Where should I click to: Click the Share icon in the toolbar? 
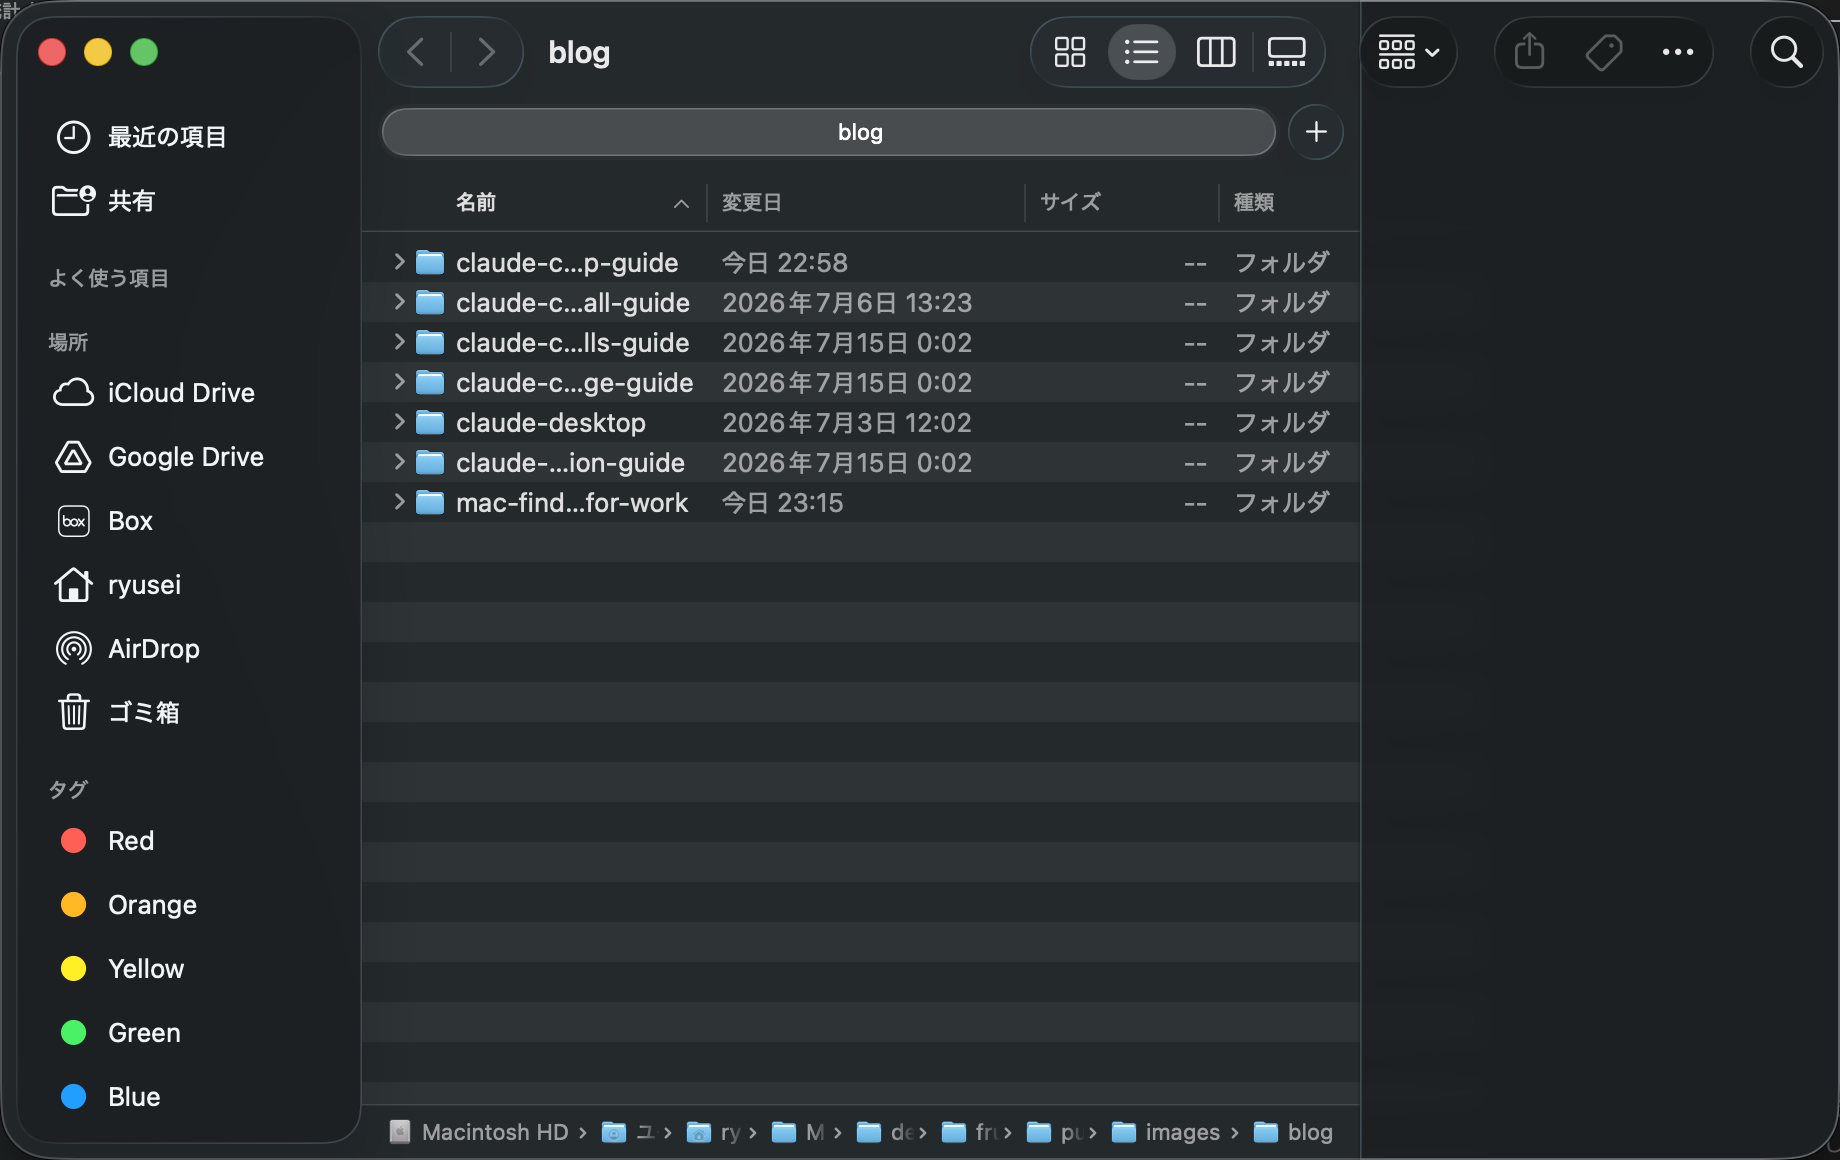pyautogui.click(x=1529, y=52)
